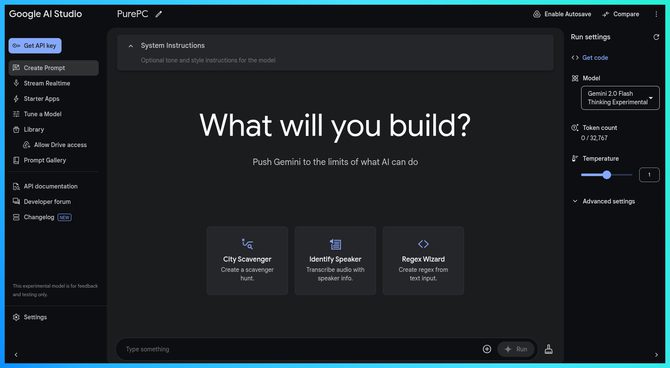Click the Model icon
Viewport: 670px width, 368px height.
coord(575,78)
